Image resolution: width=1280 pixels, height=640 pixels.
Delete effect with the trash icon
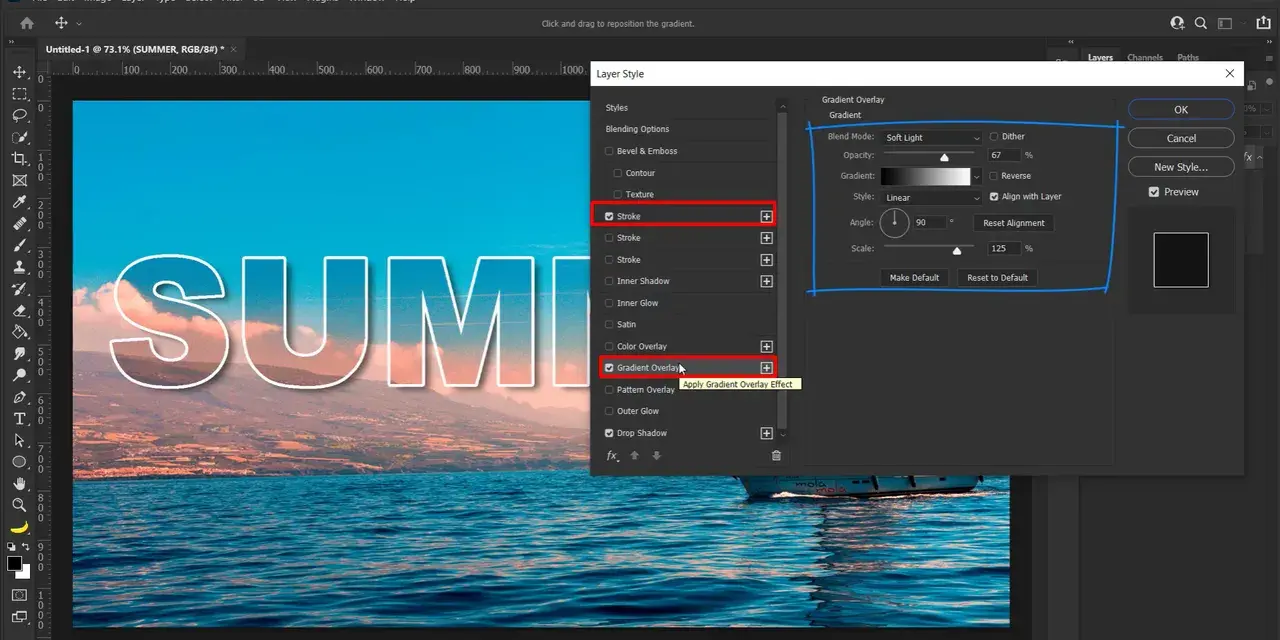coord(776,456)
